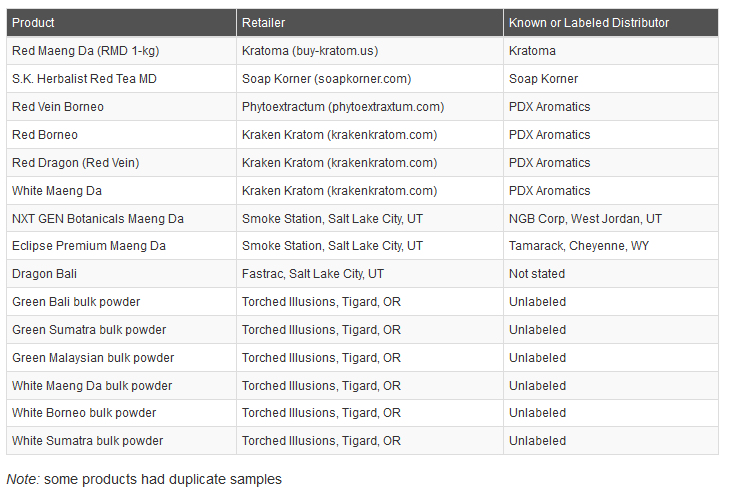Click the Retailer column header
This screenshot has height=495, width=735.
[264, 22]
